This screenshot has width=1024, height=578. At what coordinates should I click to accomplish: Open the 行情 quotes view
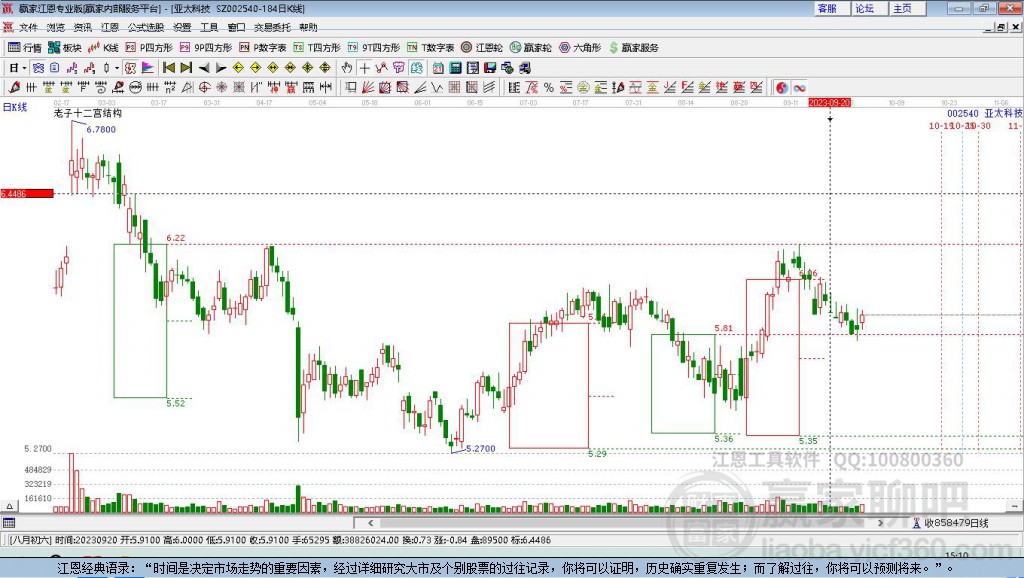(x=25, y=48)
